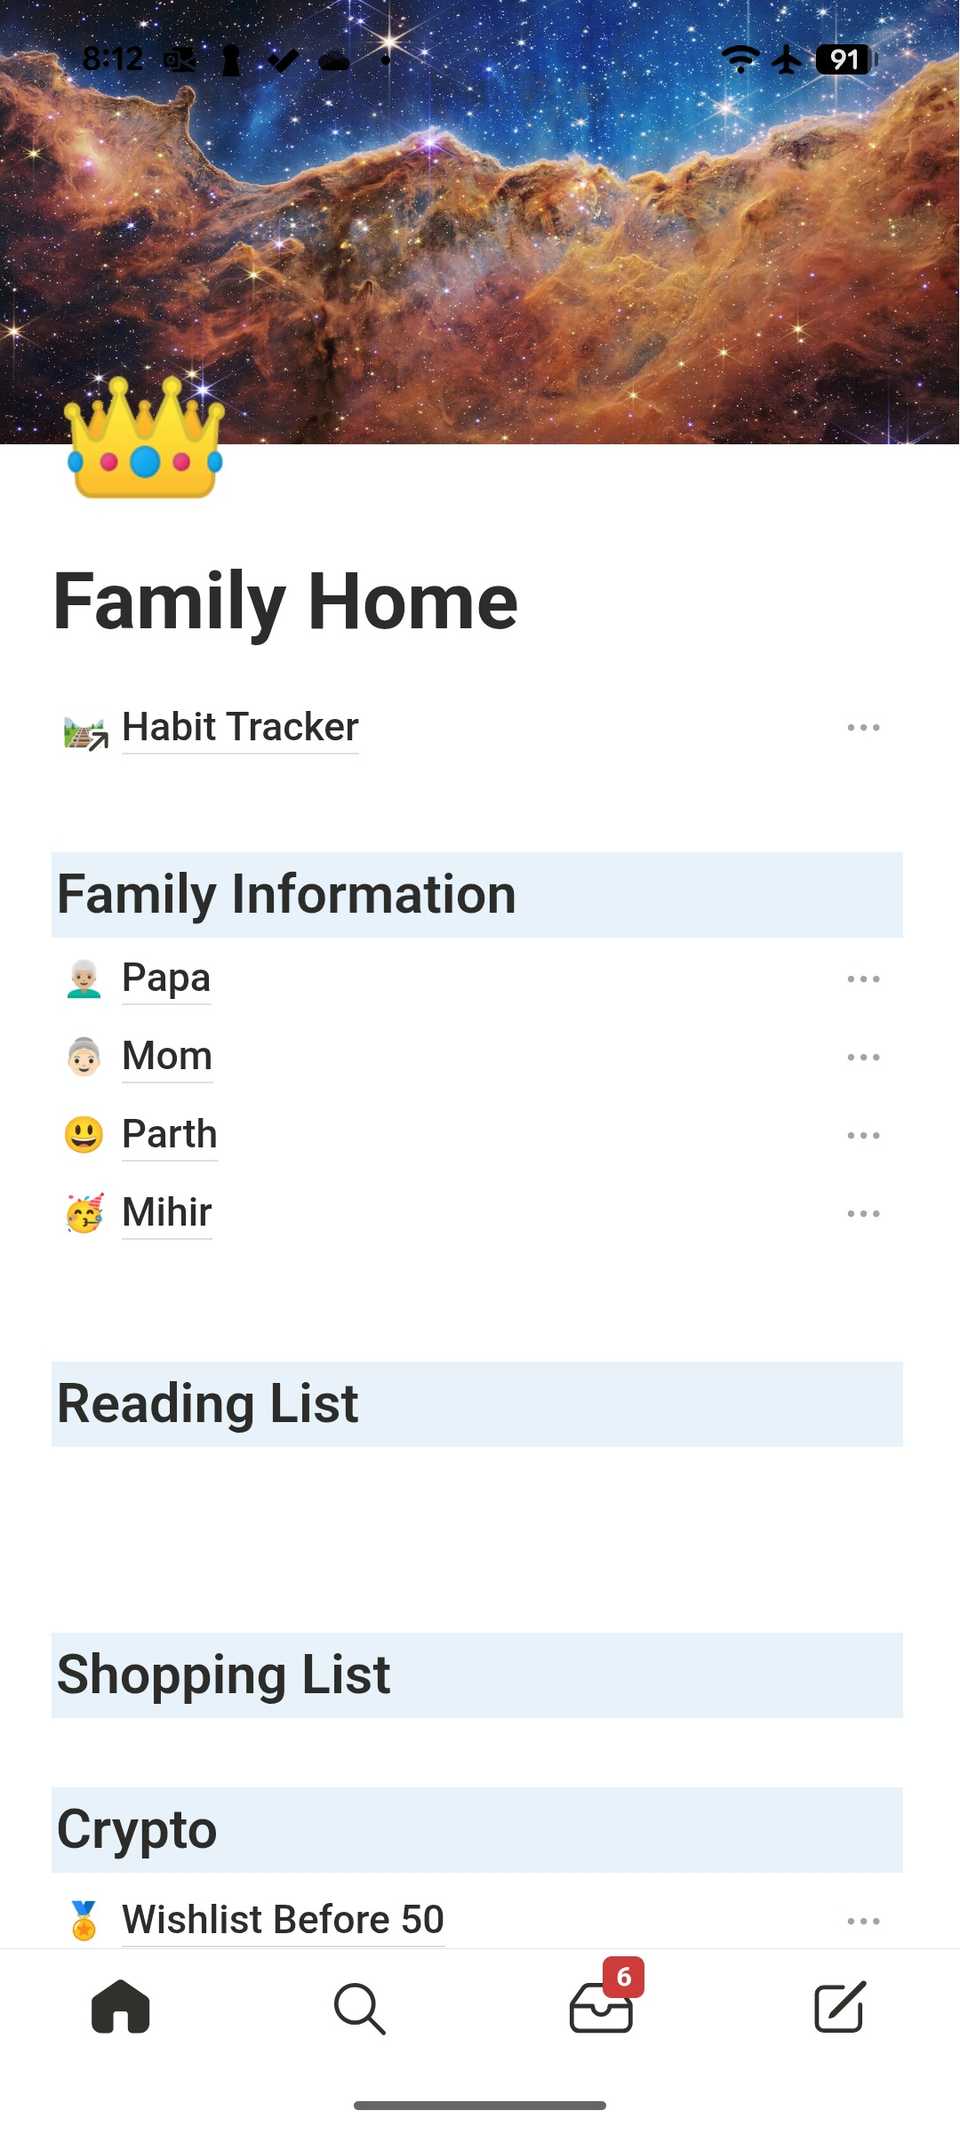Screen dimensions: 960x2133
Task: Open the Wishlist Before 50 page
Action: click(283, 1919)
